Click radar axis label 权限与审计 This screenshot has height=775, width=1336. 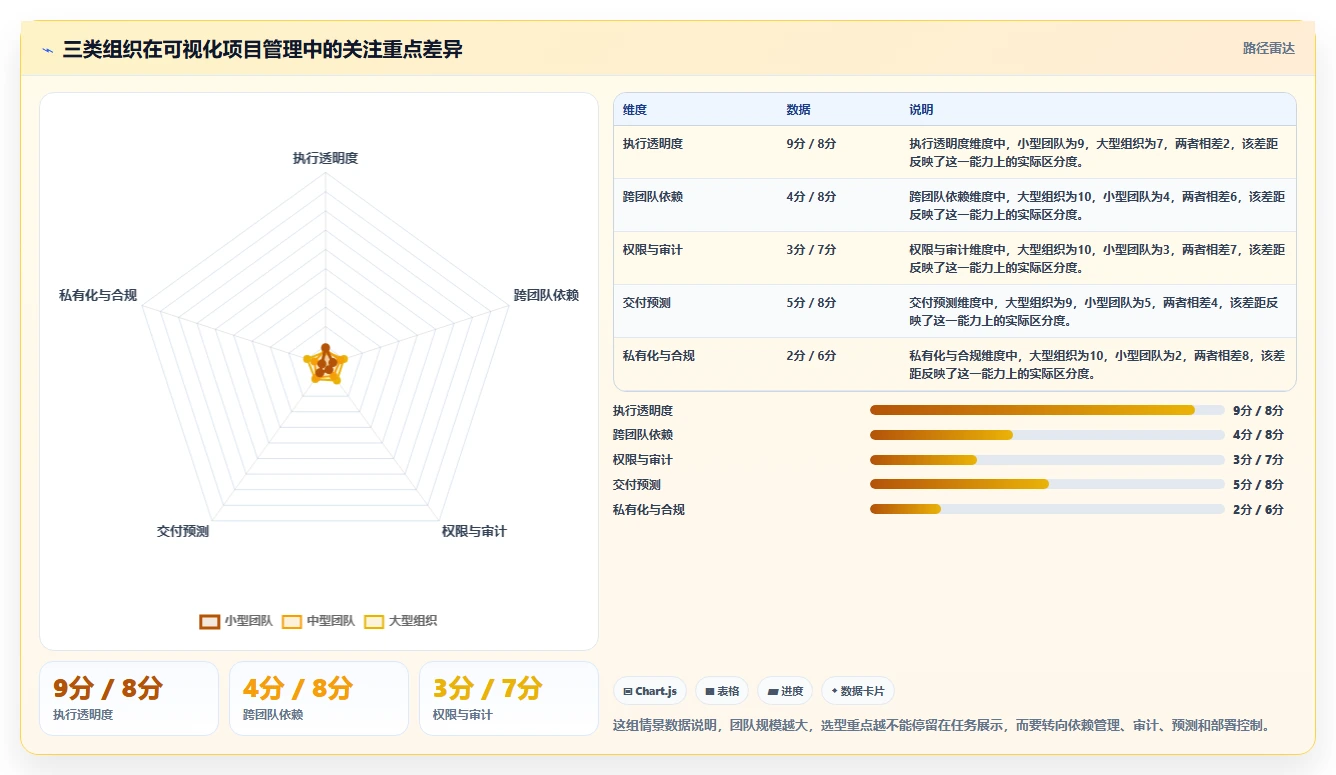pos(474,531)
